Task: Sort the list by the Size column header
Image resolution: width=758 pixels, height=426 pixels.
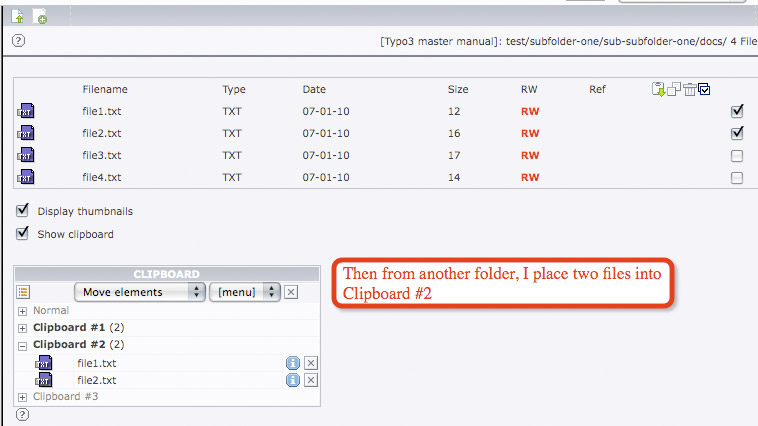Action: click(x=457, y=90)
